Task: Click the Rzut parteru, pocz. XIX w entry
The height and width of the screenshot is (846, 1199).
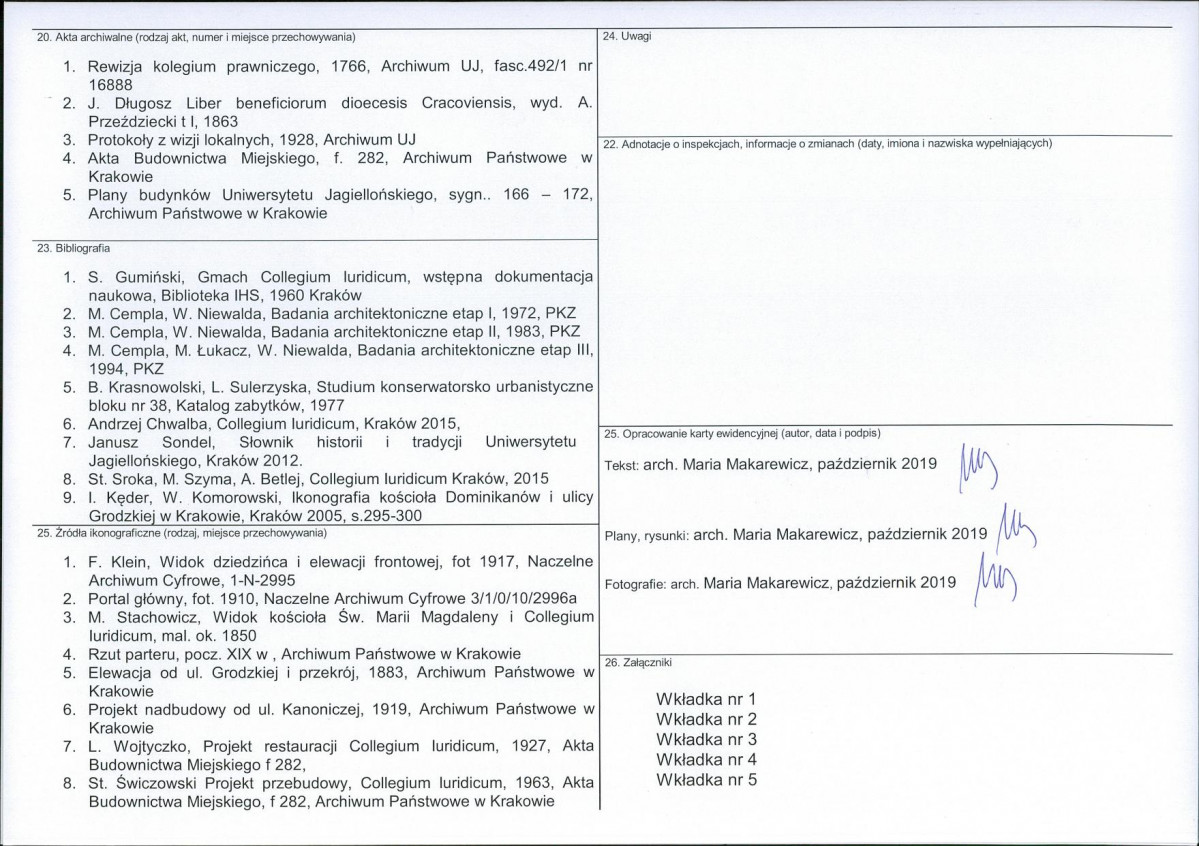Action: coord(291,654)
